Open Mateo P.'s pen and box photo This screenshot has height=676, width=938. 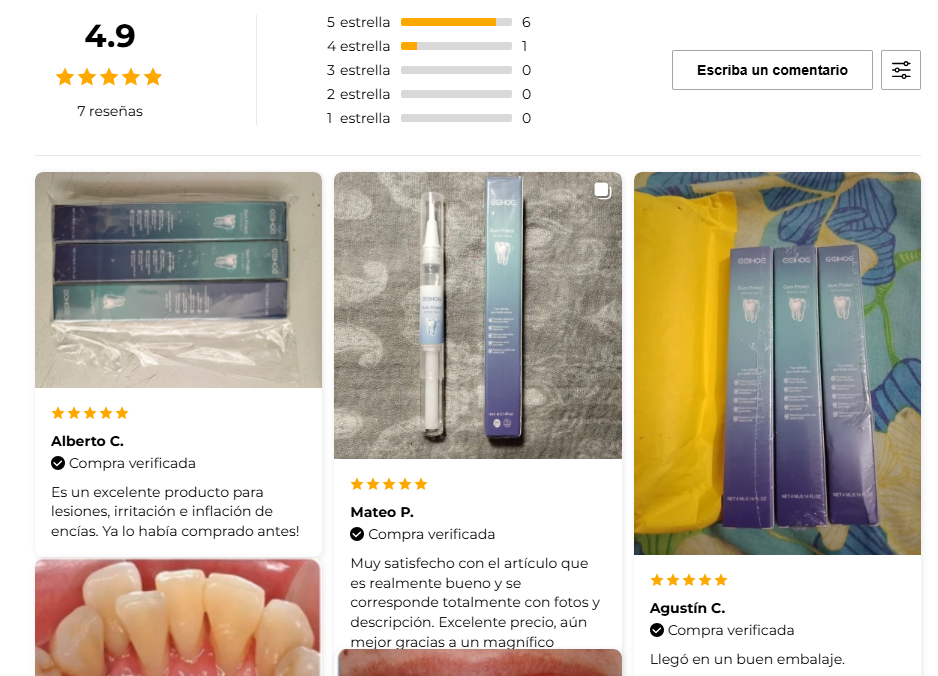478,315
